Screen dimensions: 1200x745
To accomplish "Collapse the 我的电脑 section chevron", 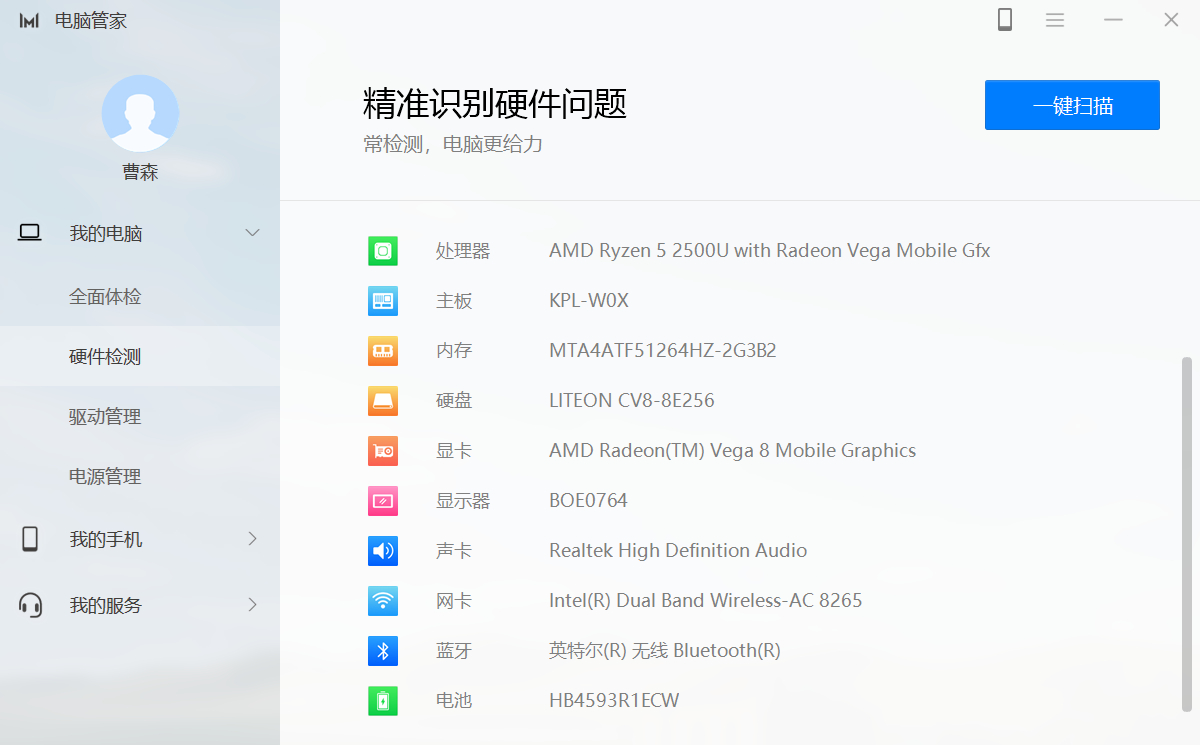I will click(x=252, y=233).
